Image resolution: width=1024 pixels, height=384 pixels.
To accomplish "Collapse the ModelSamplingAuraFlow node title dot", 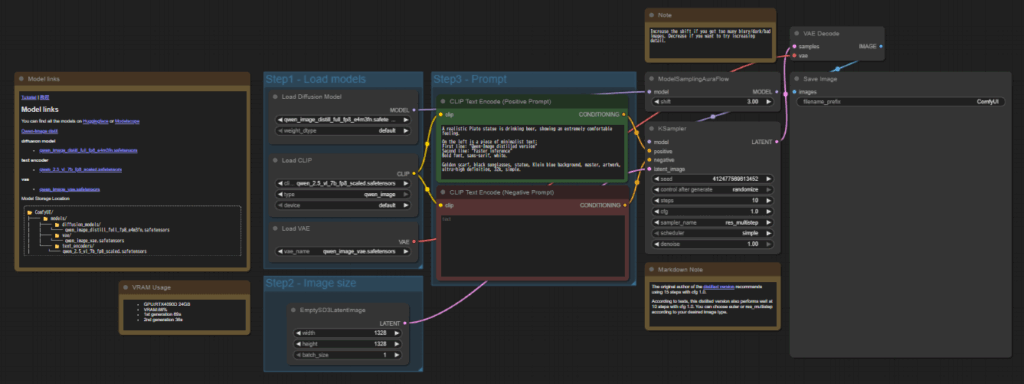I will 651,78.
